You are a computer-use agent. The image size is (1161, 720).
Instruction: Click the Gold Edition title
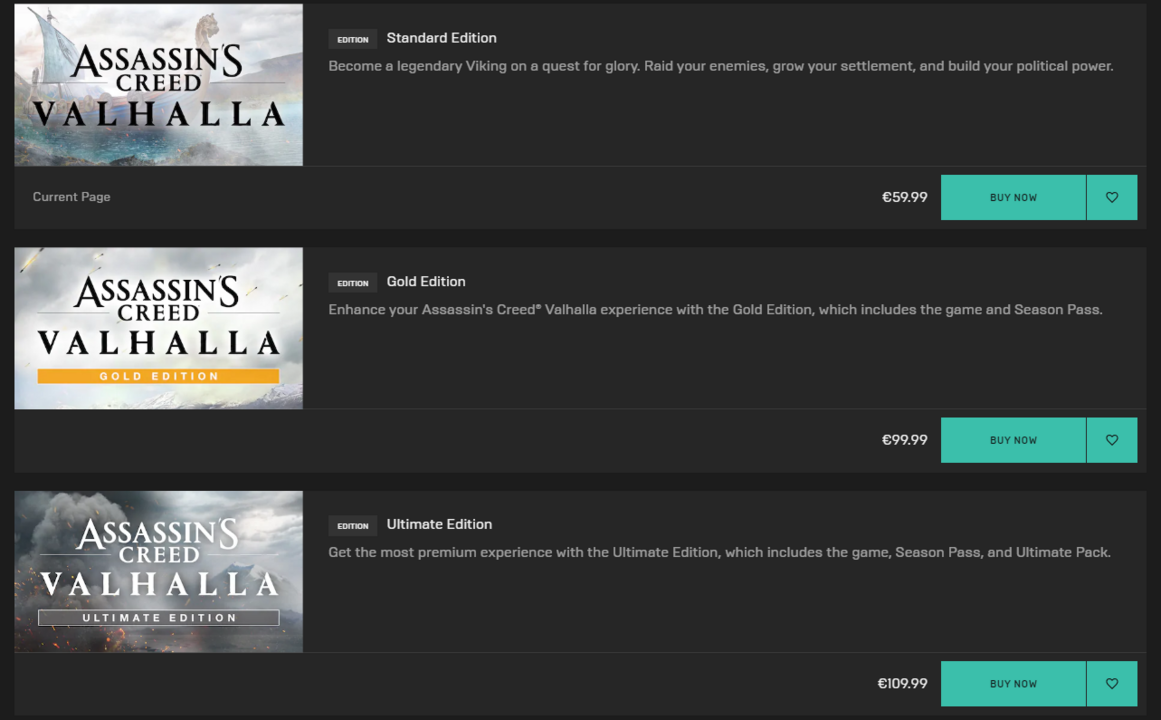coord(426,281)
